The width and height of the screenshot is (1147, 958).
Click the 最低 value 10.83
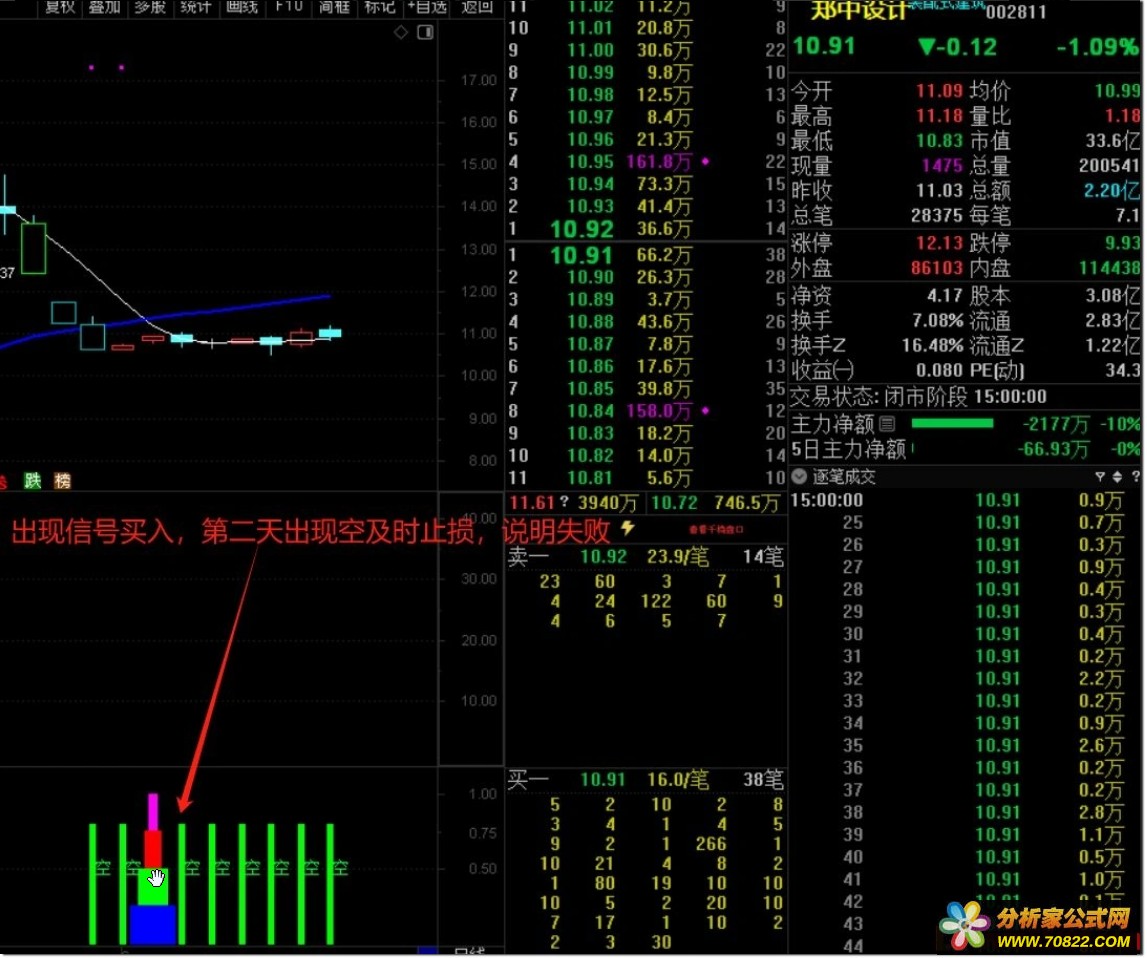click(939, 140)
